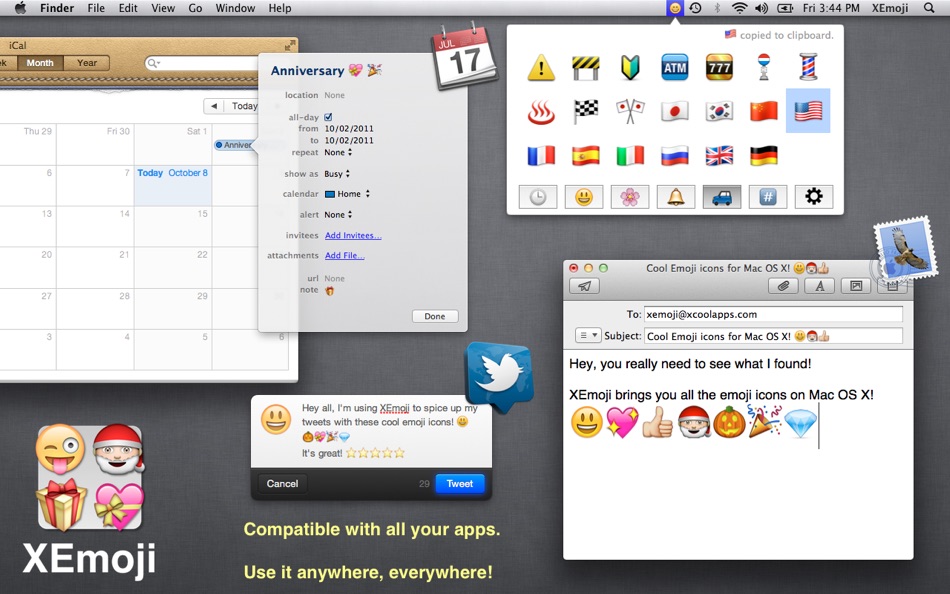Click the Mail To address field
This screenshot has width=950, height=594.
pyautogui.click(x=773, y=314)
